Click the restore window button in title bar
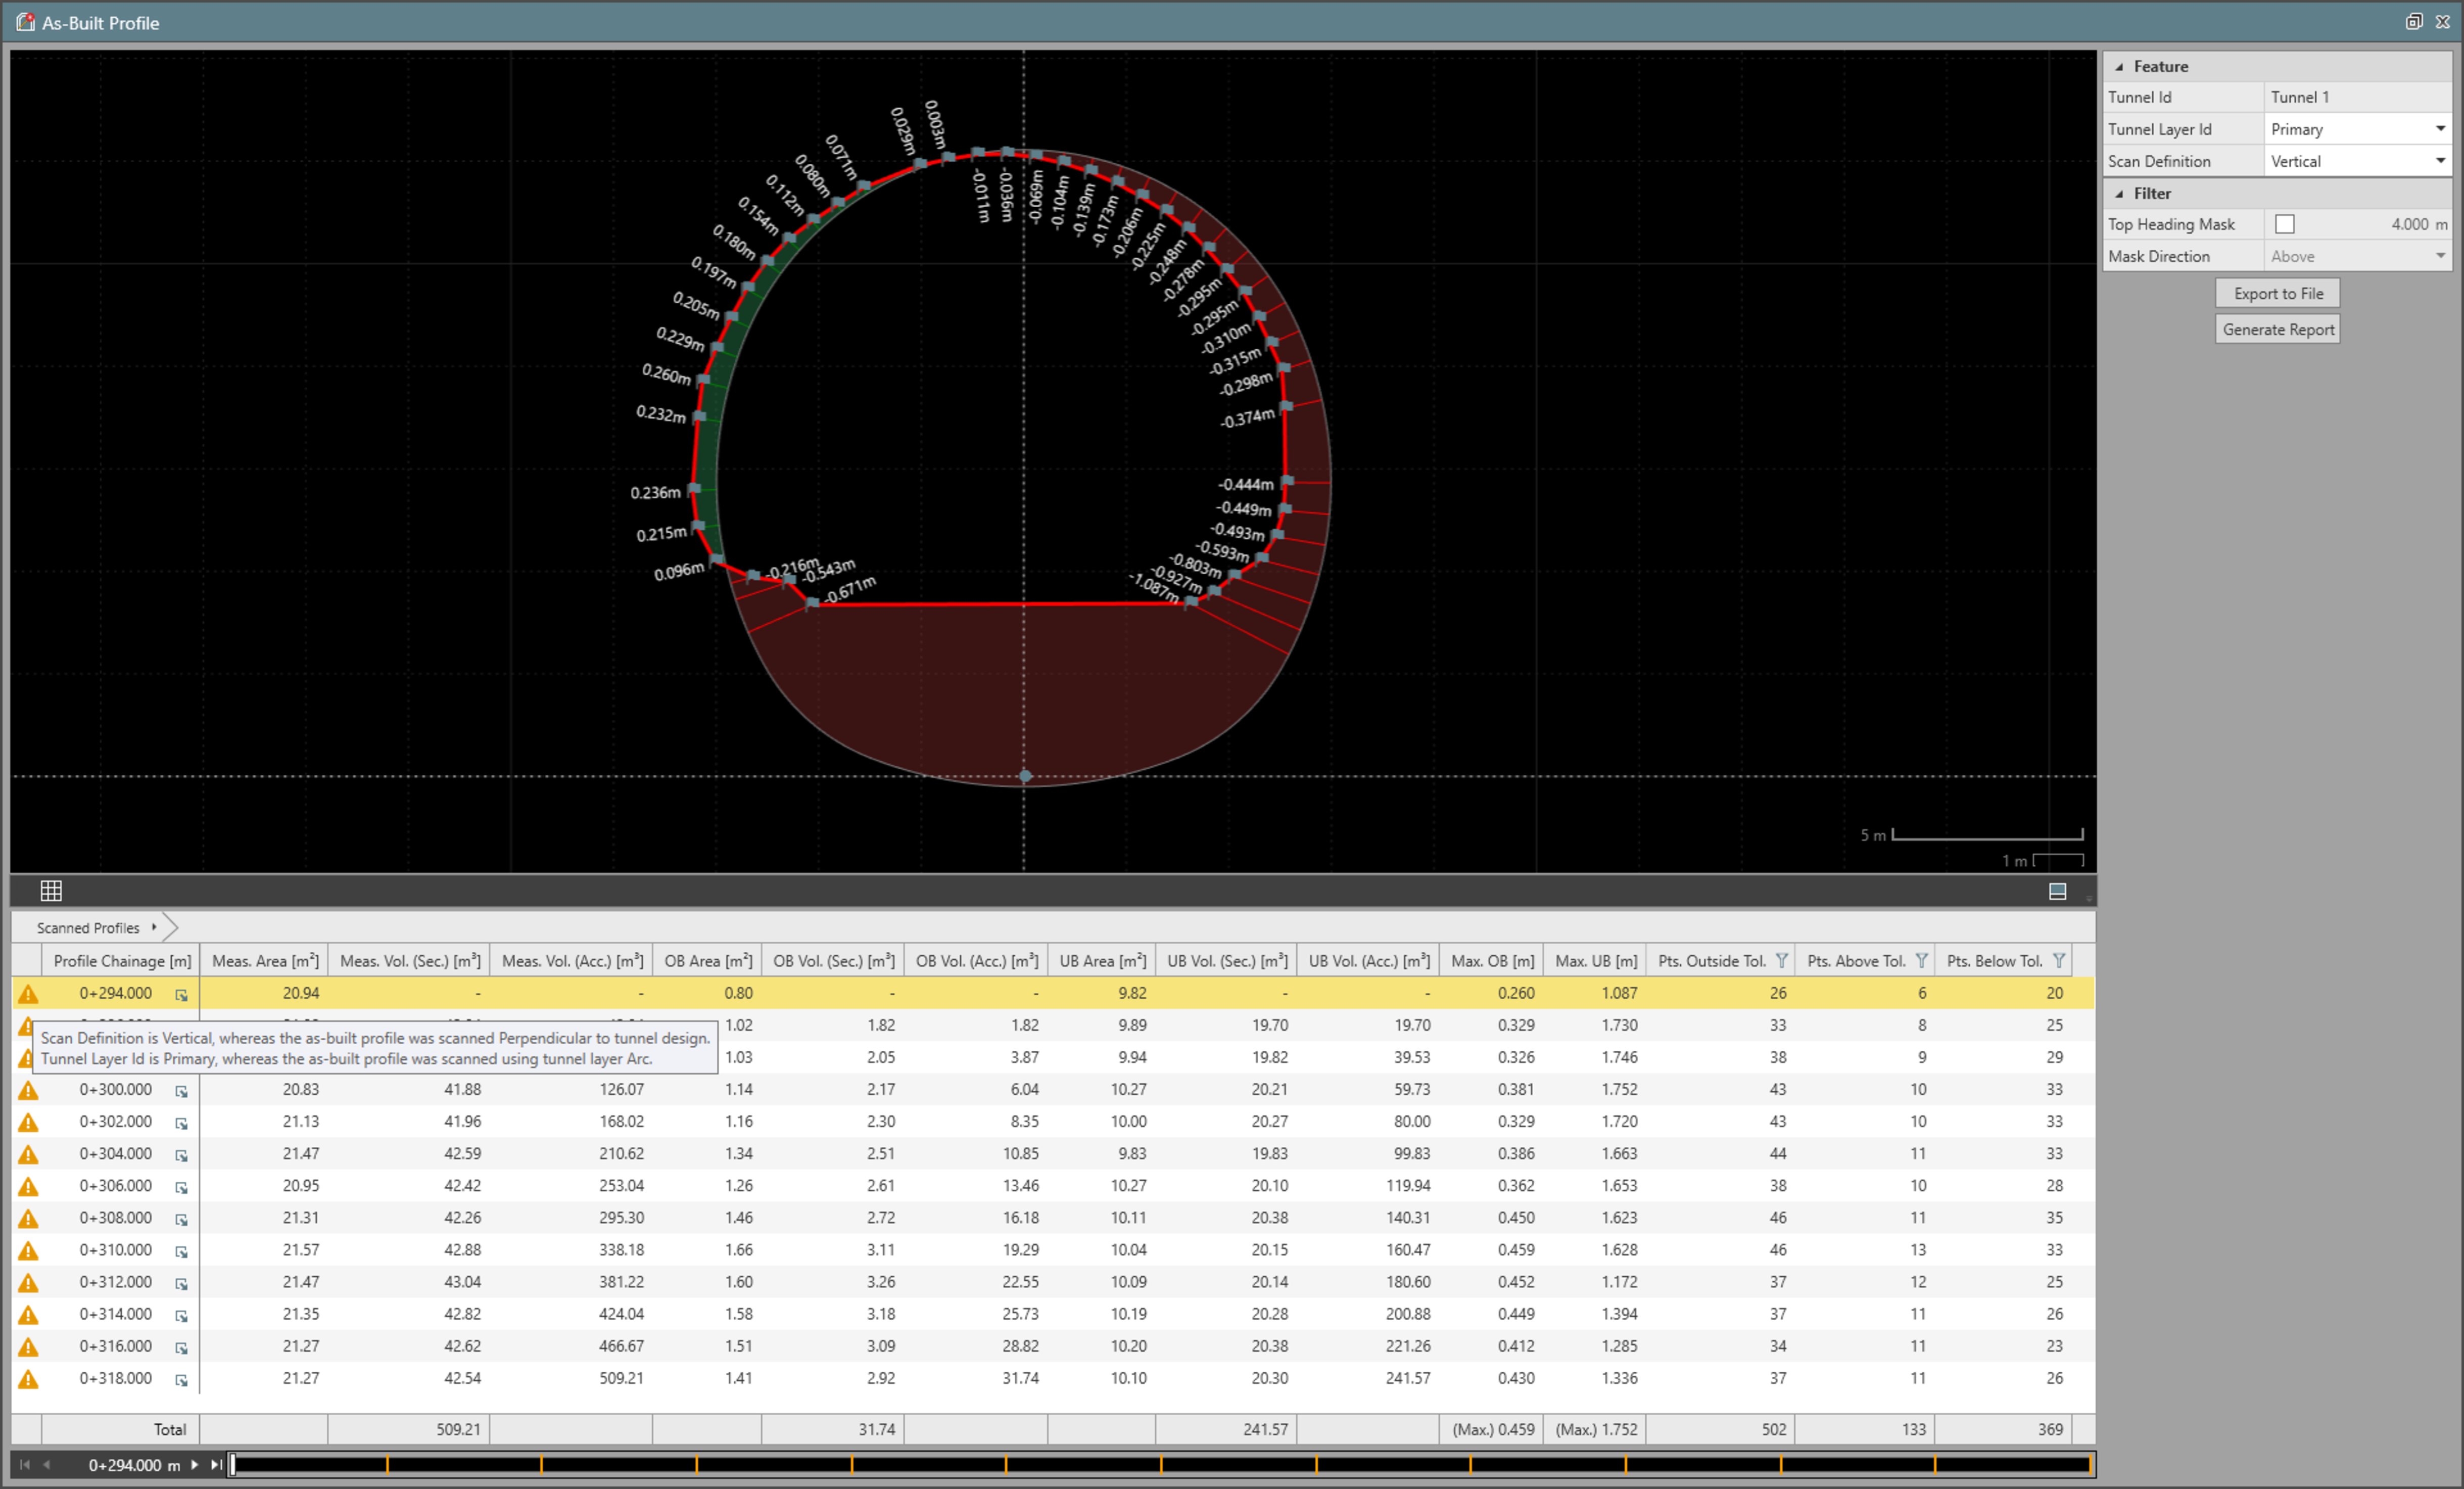This screenshot has width=2464, height=1489. [x=2413, y=21]
